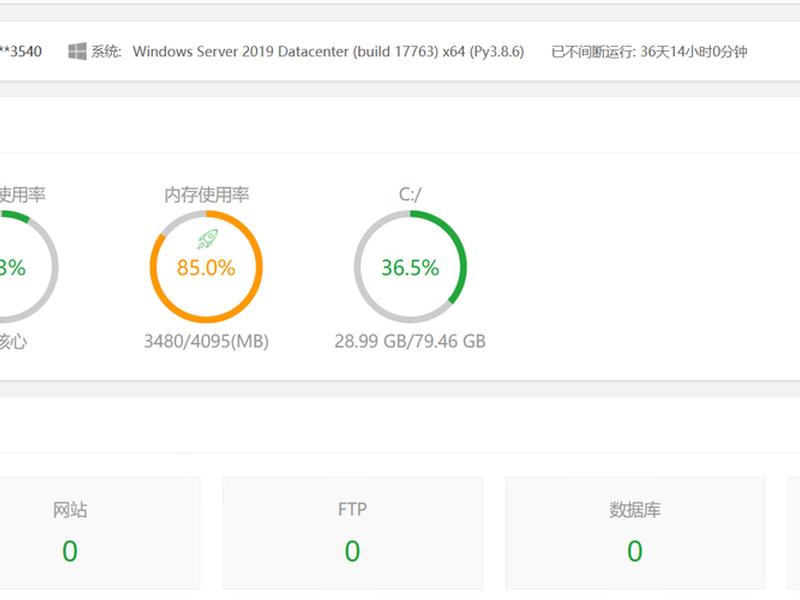
Task: Click the 28.99 GB/79.46 GB disk value
Action: (410, 341)
